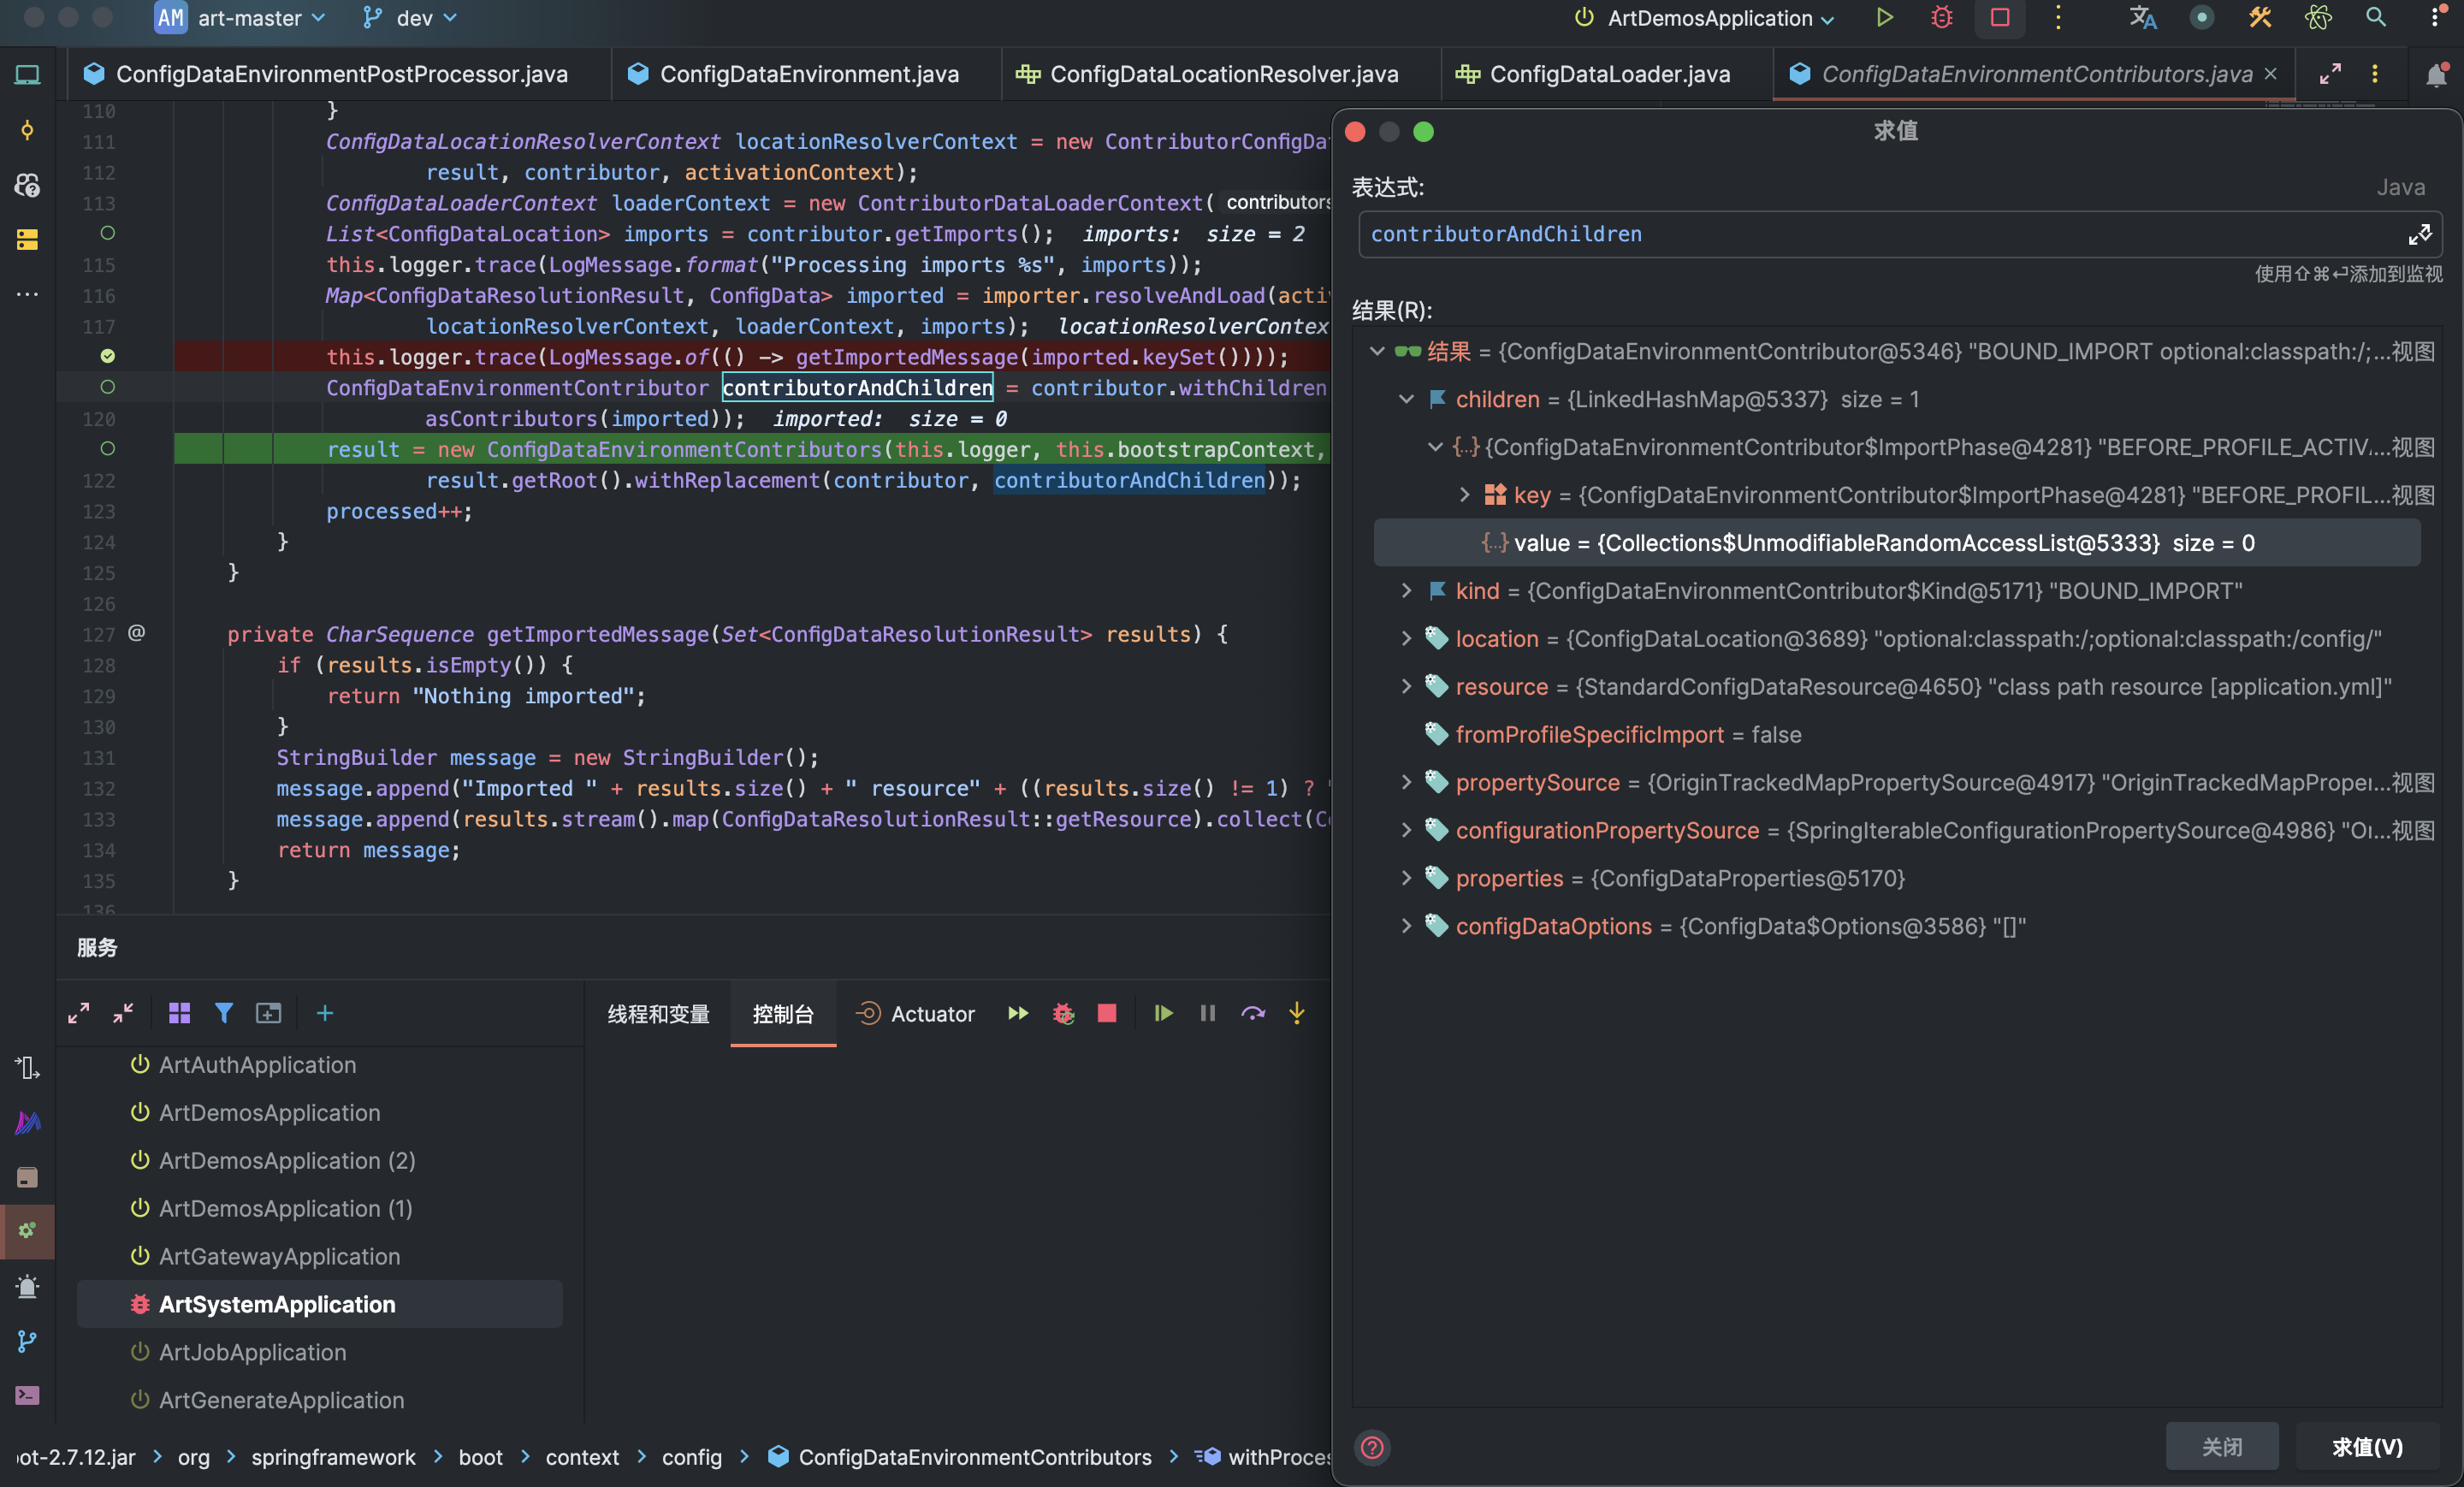Viewport: 2464px width, 1487px height.
Task: Click the Debug bug icon in top toolbar
Action: pos(1941,18)
